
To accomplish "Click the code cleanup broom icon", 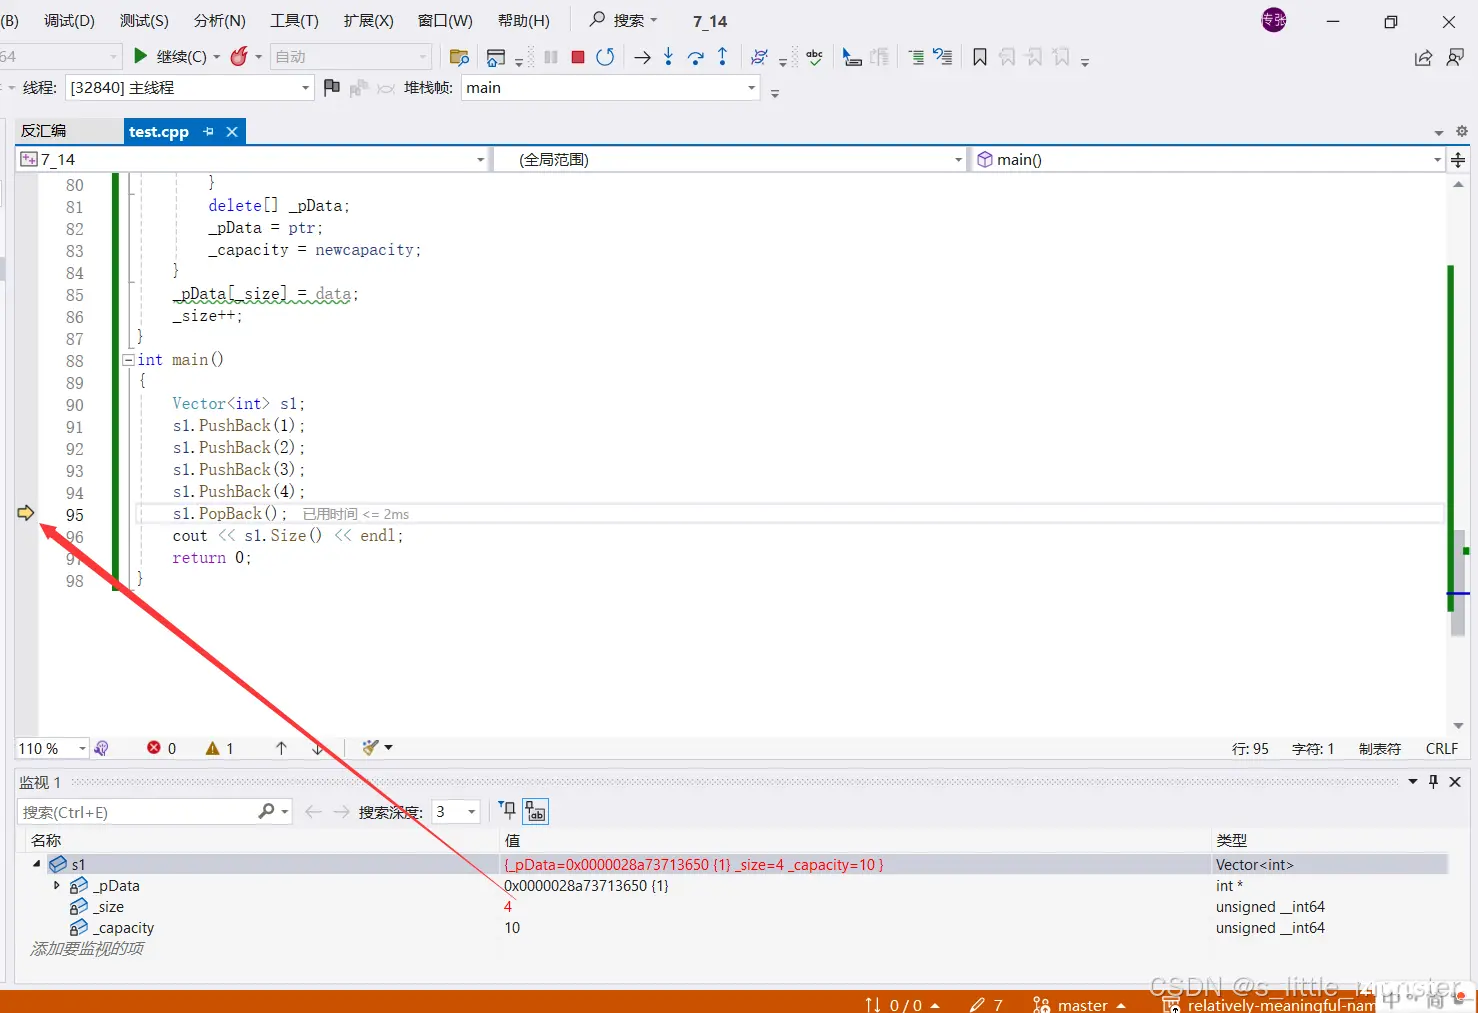I will [x=371, y=748].
